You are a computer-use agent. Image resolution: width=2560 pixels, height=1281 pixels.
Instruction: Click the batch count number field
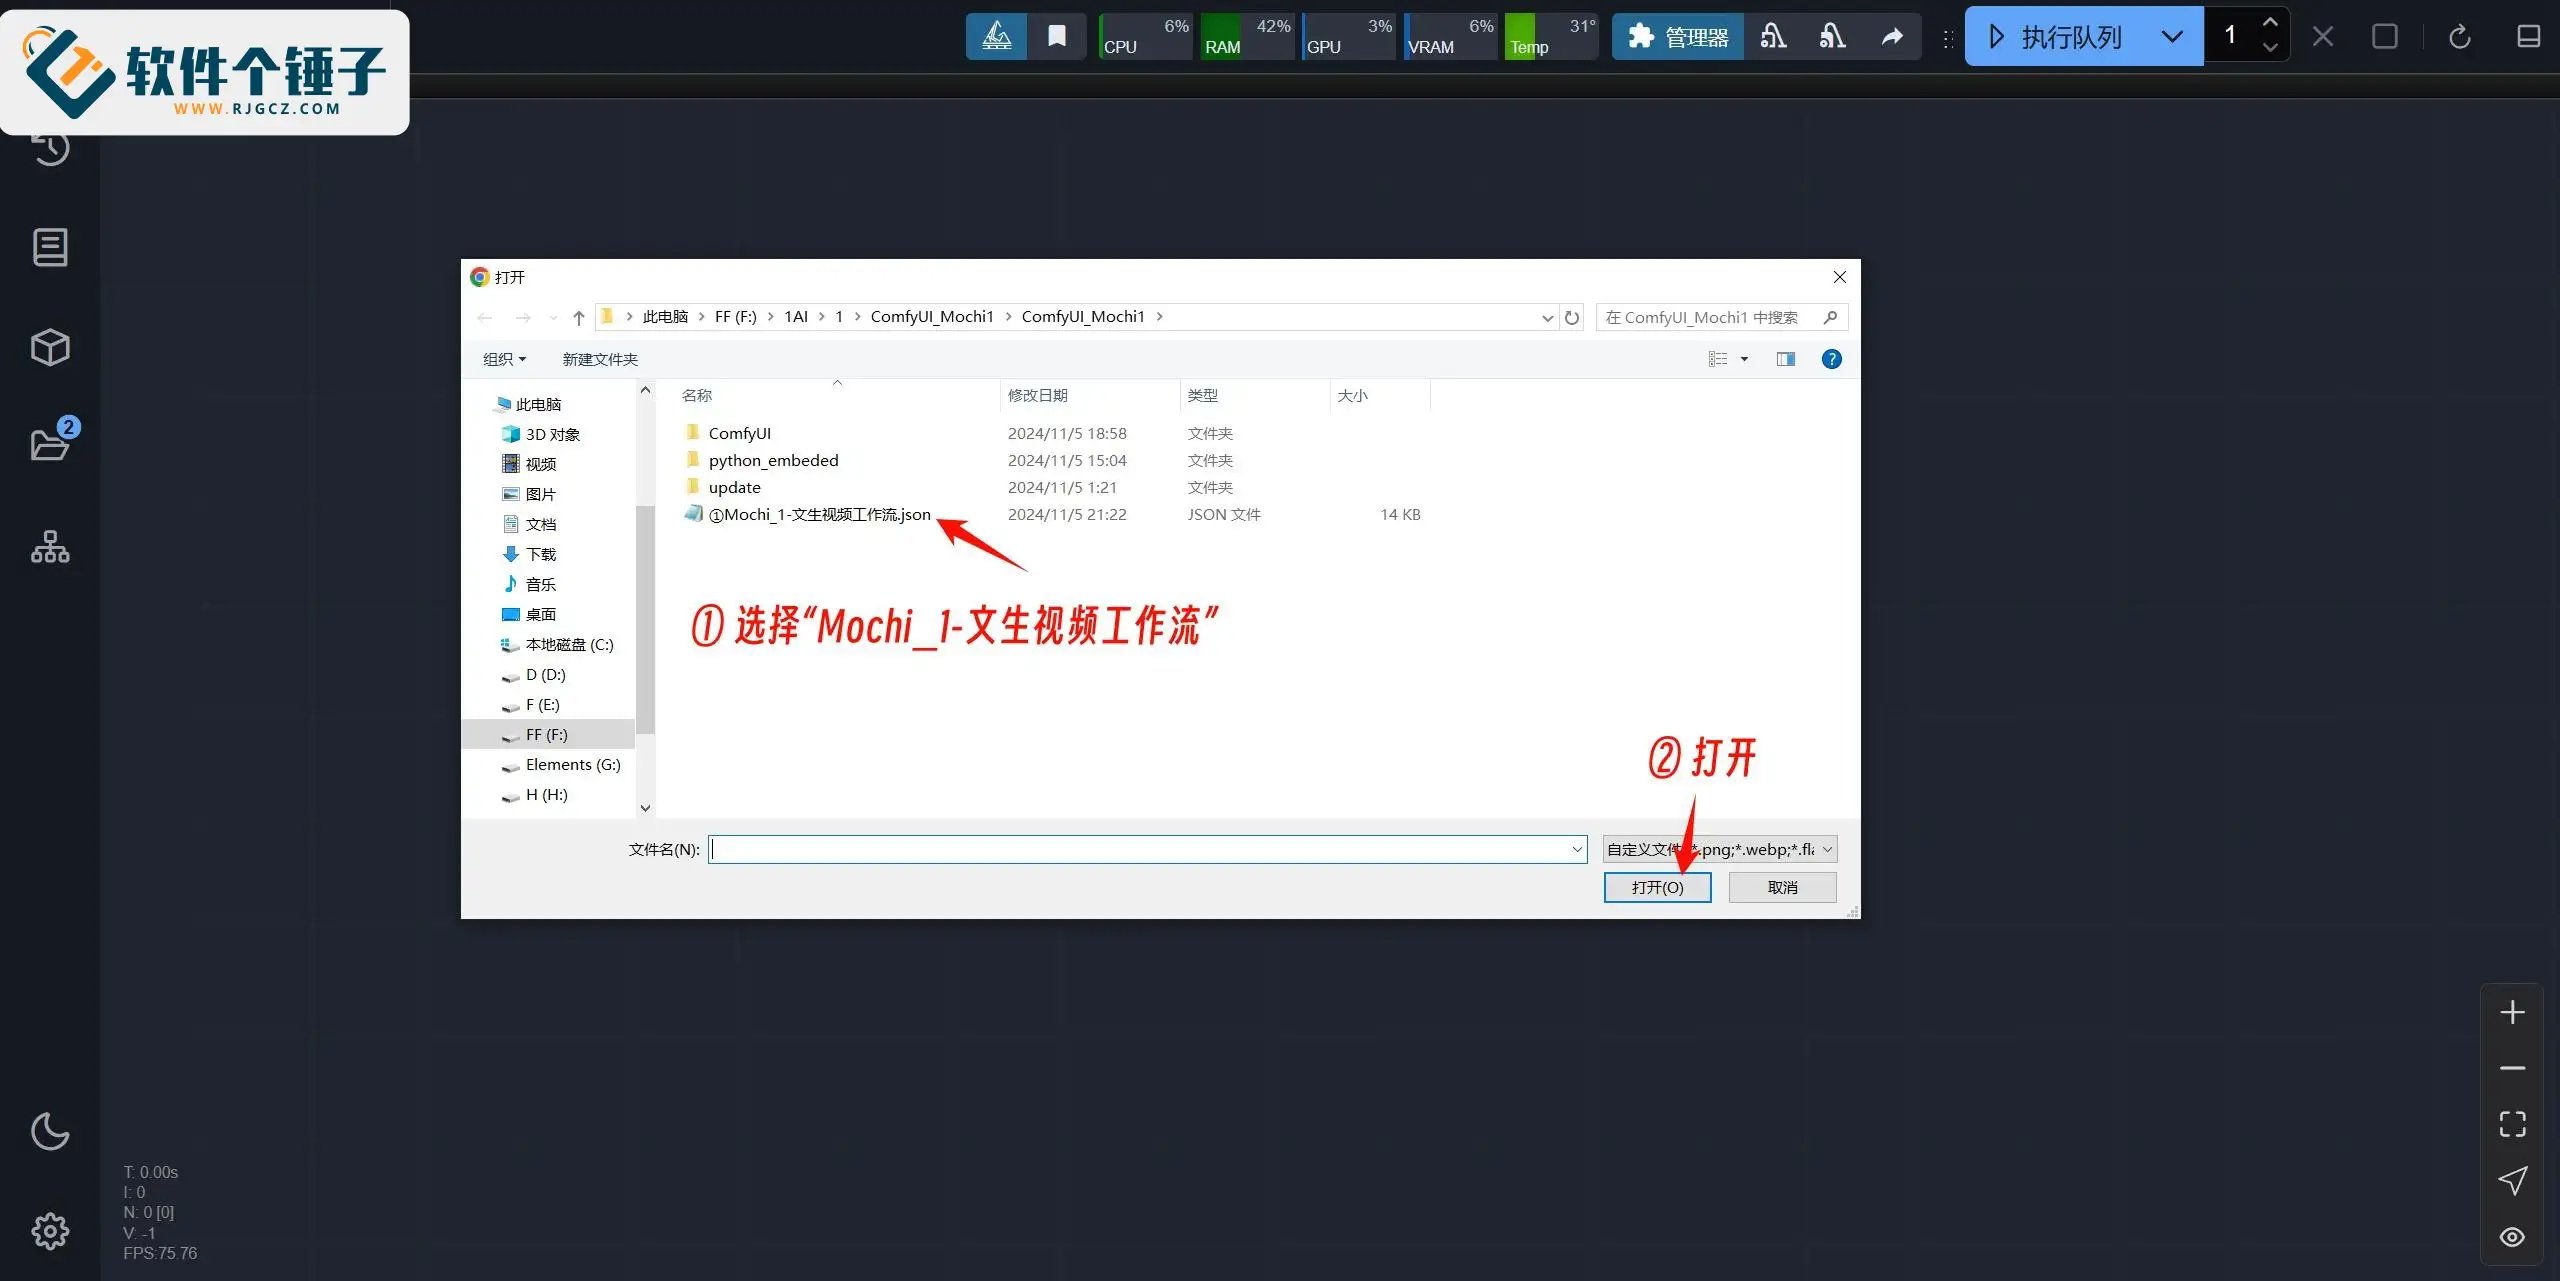pyautogui.click(x=2230, y=36)
